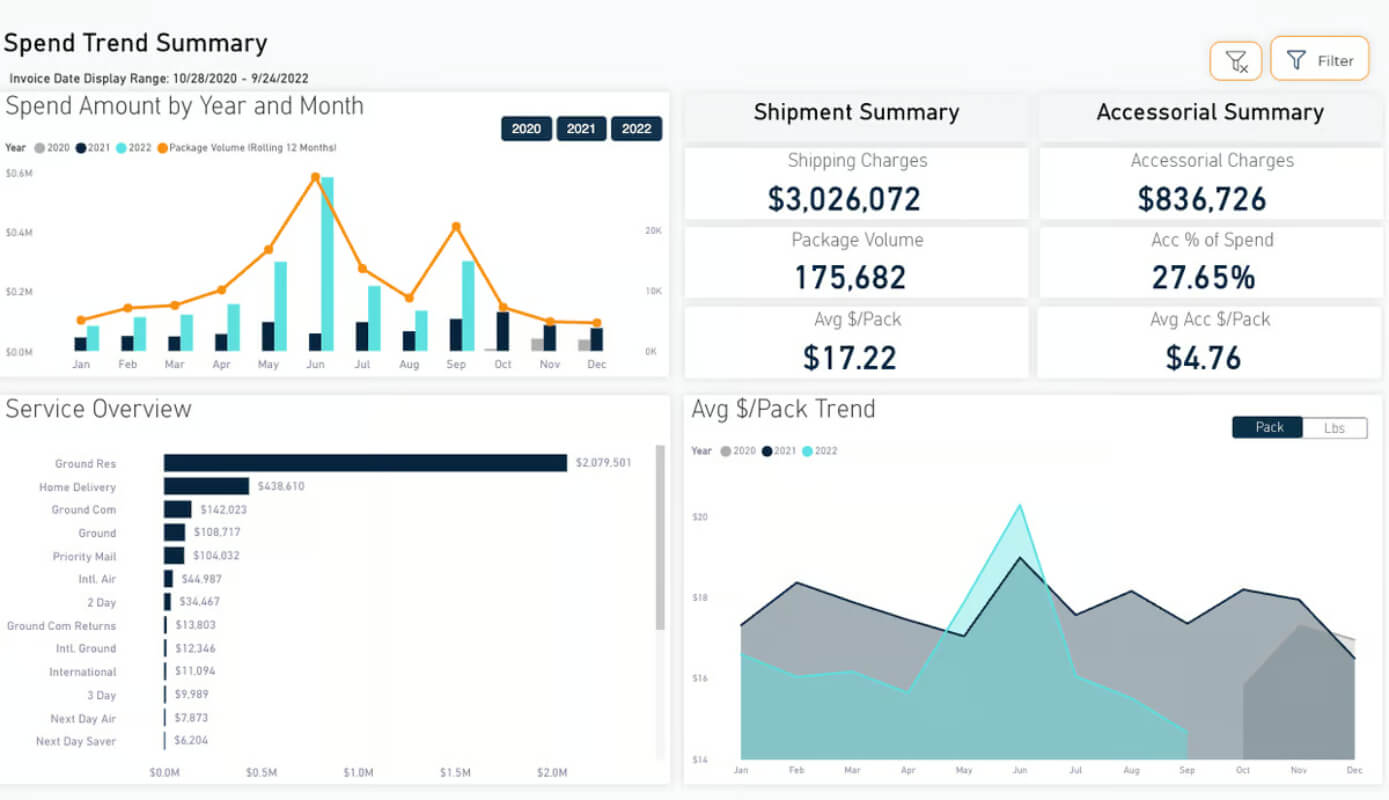The width and height of the screenshot is (1389, 800).
Task: Click the 2 Day service label
Action: tap(101, 602)
